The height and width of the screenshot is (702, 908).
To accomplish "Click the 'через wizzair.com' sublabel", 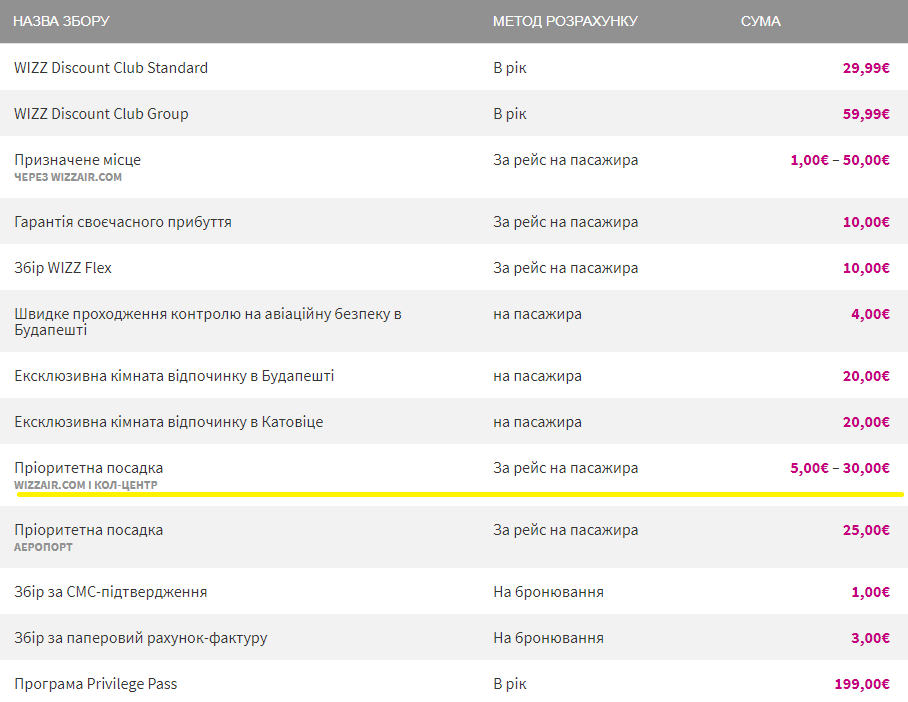I will 68,177.
